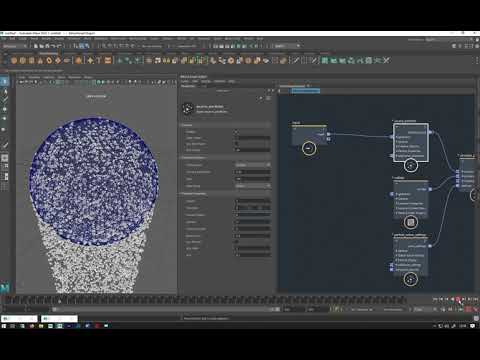Click the output port of the input node
The image size is (480, 360).
pos(328,134)
